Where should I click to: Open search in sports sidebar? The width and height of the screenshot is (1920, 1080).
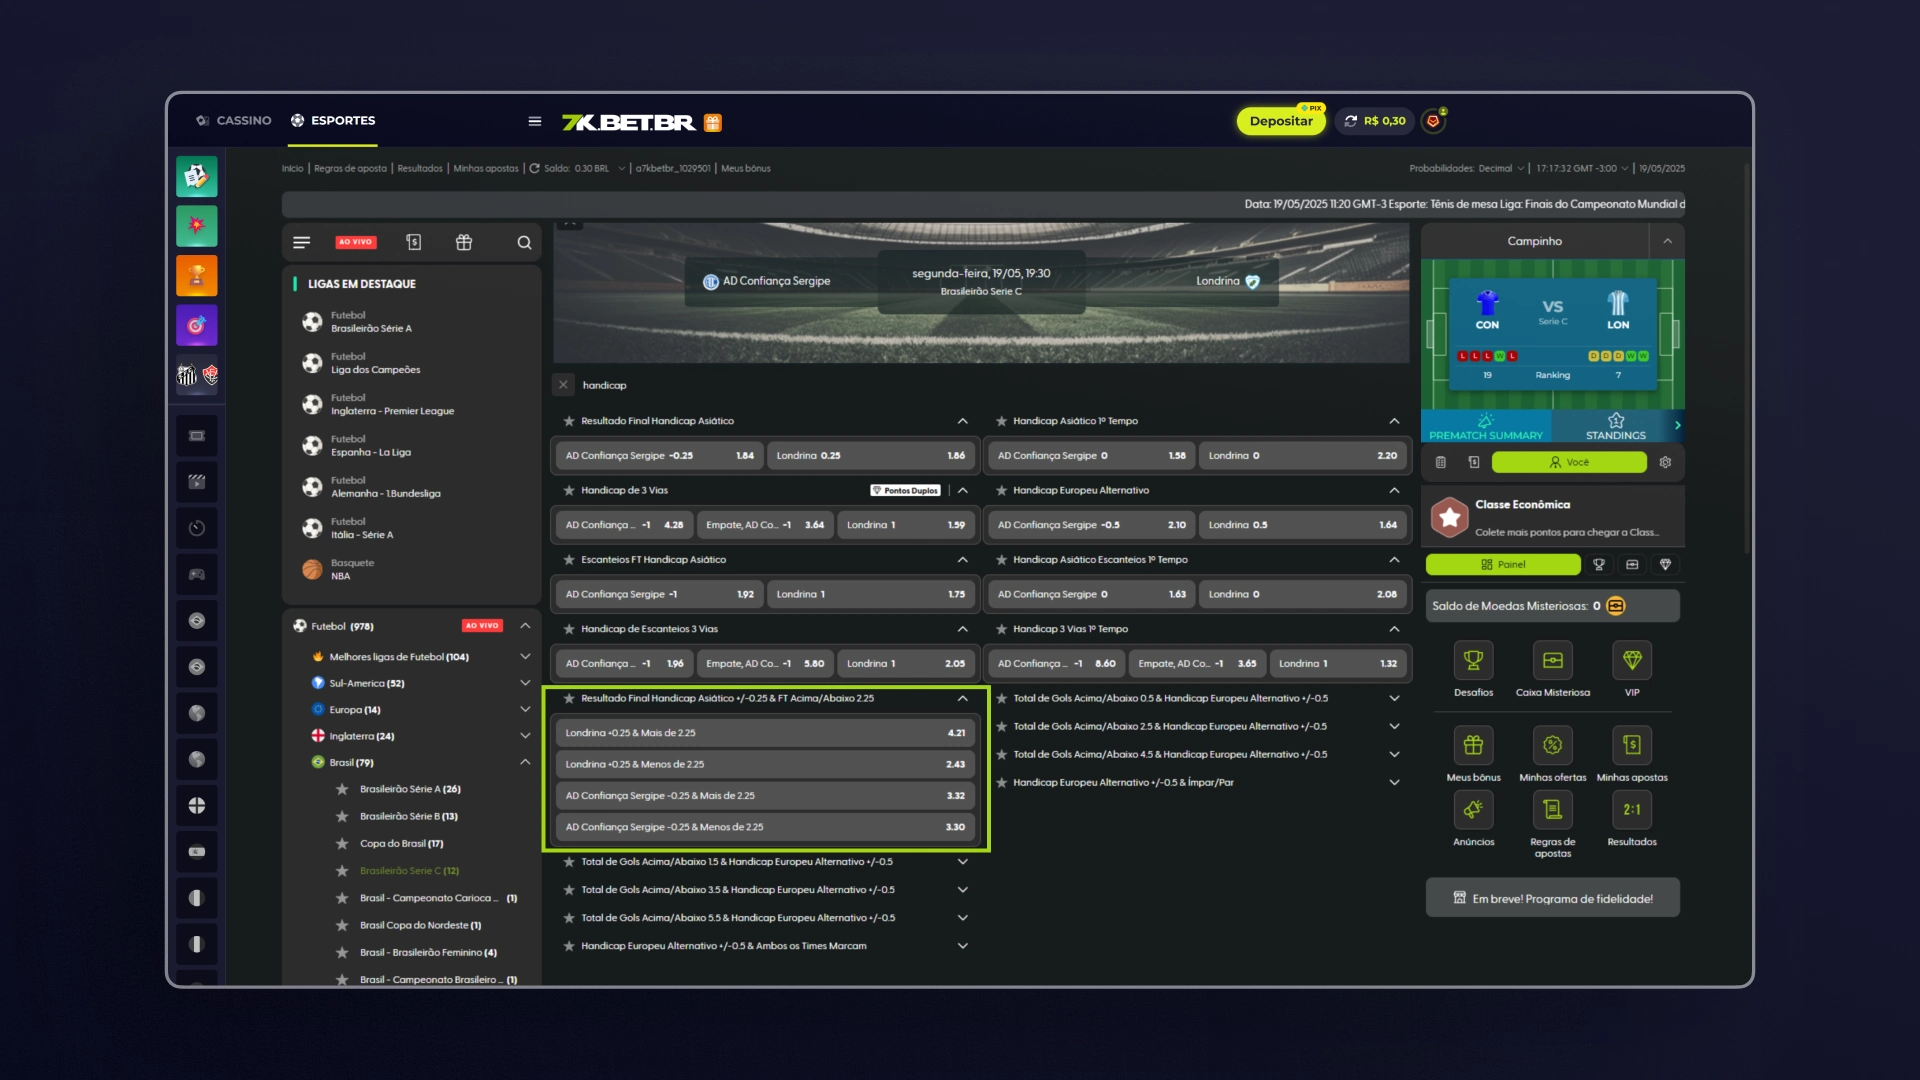tap(524, 243)
